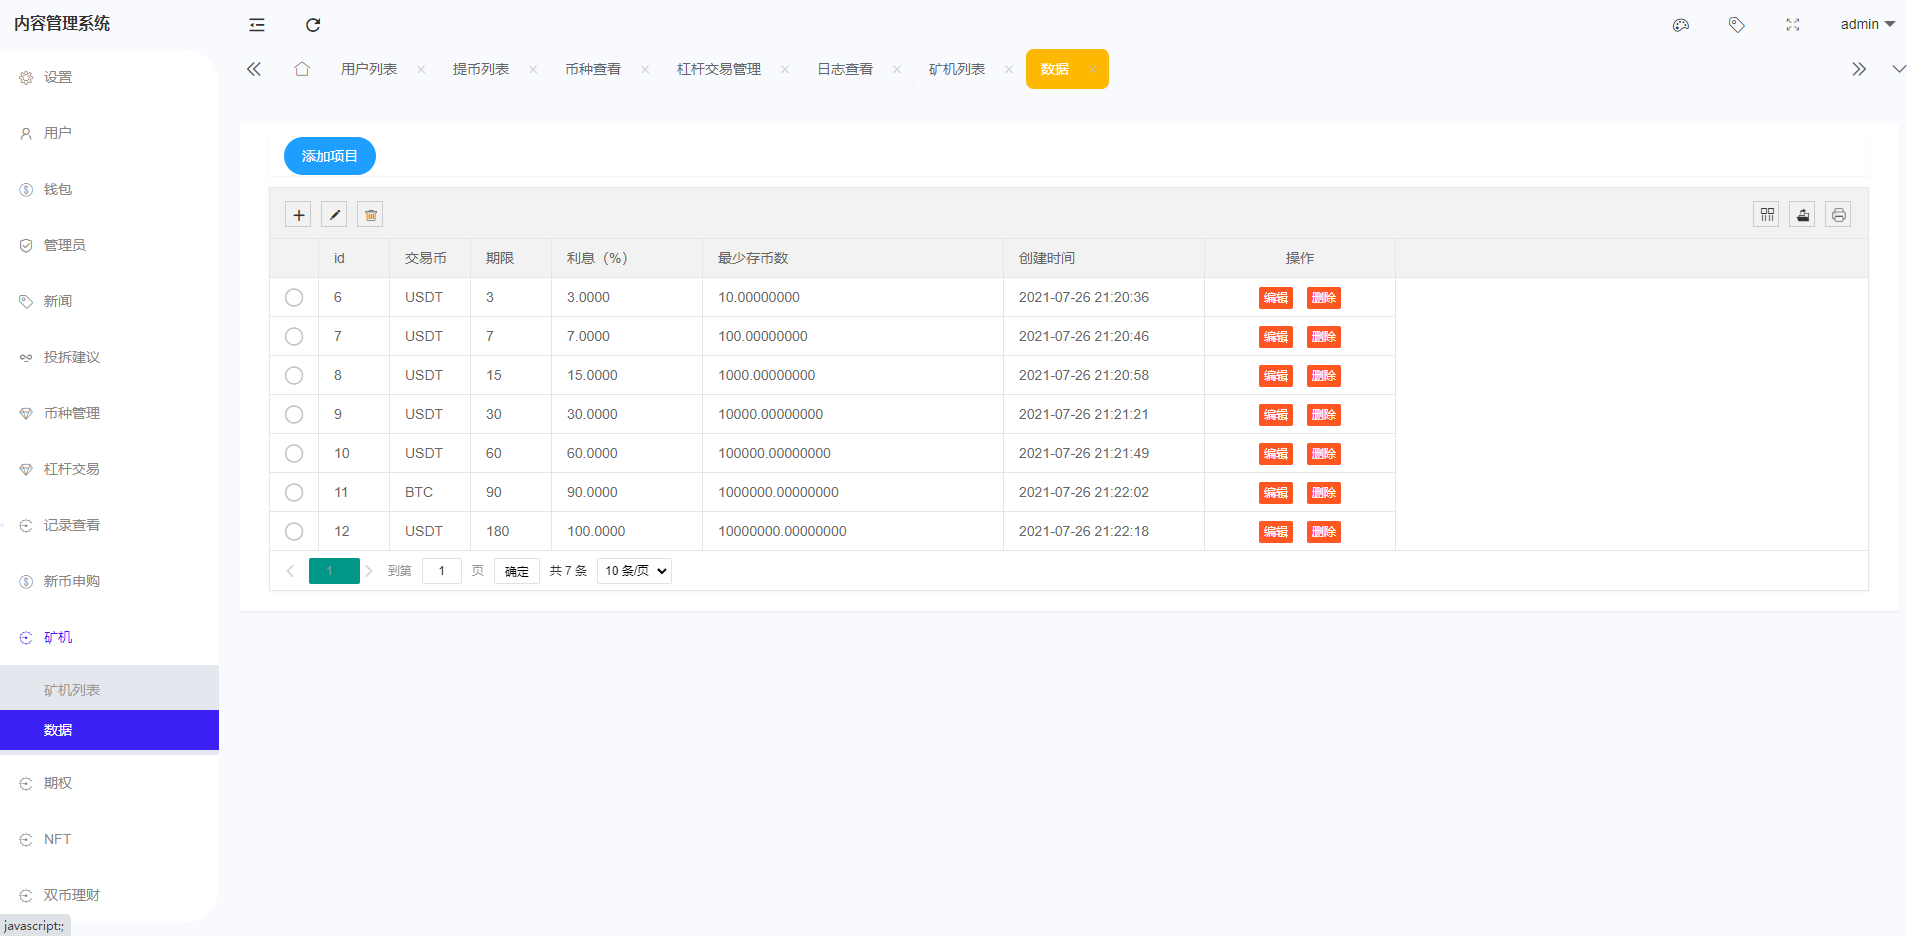Enter fullscreen via the expand icon
This screenshot has height=936, width=1907.
1793,25
